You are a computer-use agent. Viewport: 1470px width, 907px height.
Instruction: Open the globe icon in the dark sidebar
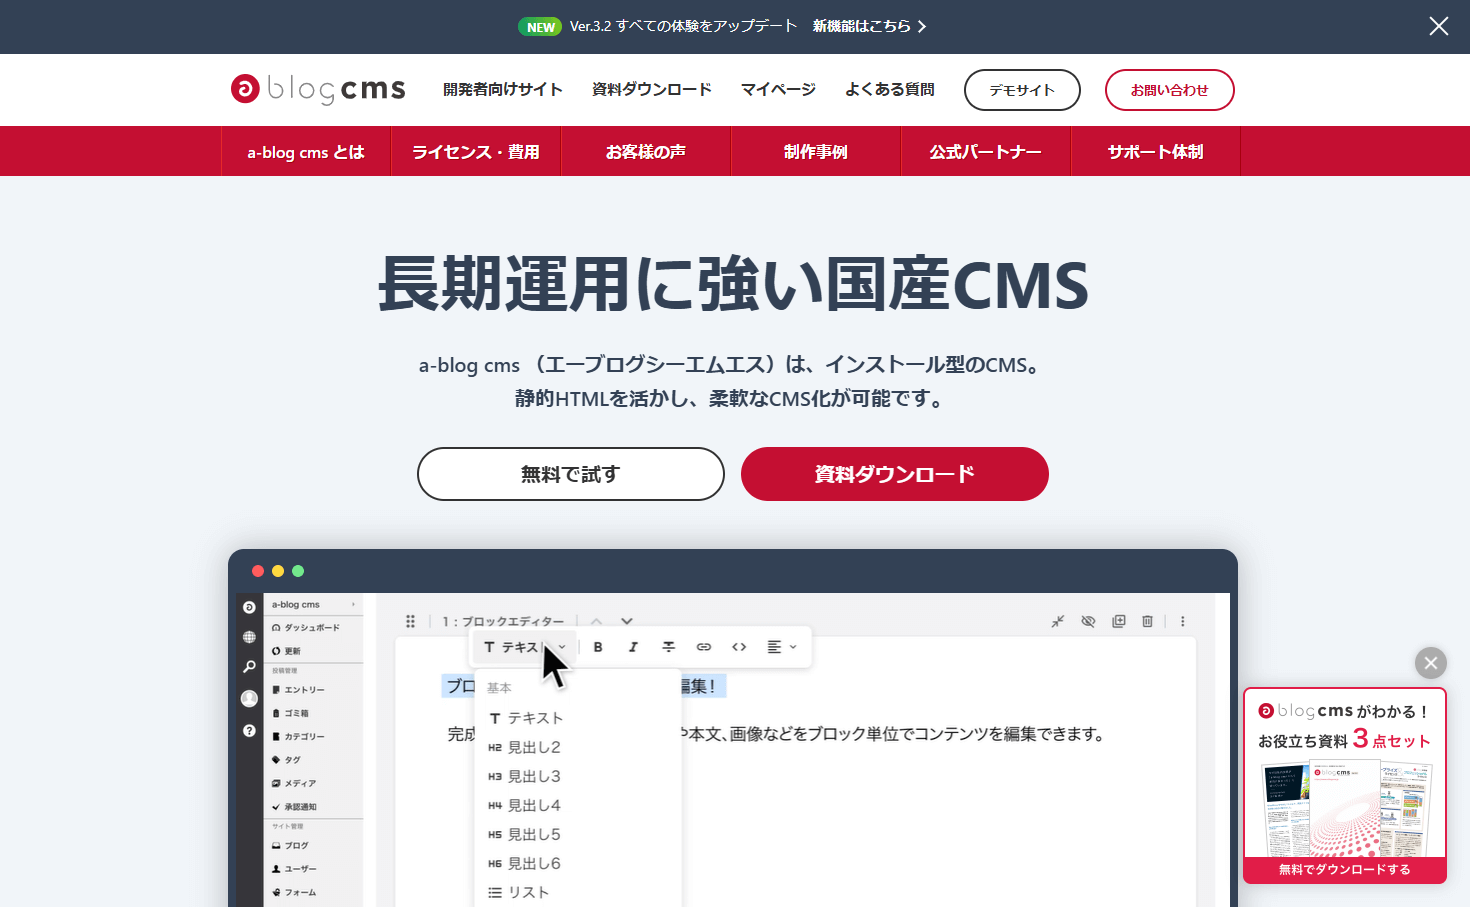249,638
